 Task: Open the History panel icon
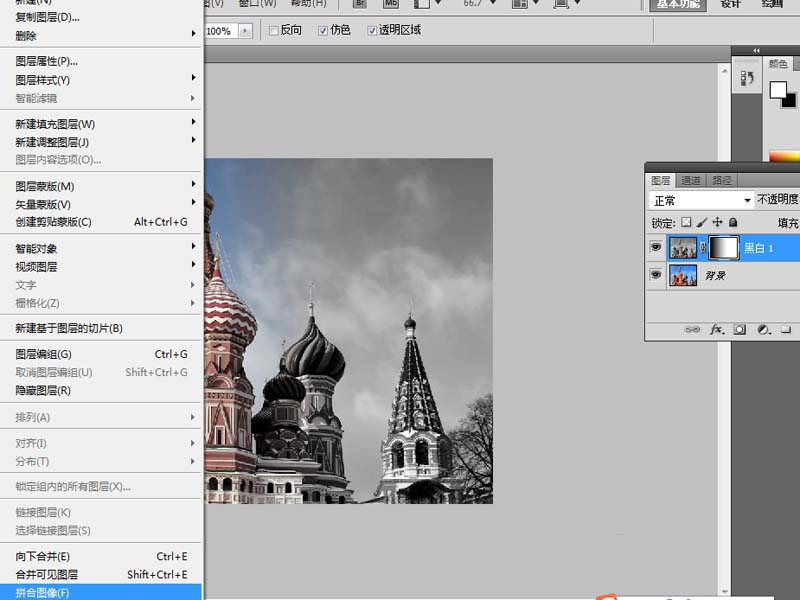746,77
